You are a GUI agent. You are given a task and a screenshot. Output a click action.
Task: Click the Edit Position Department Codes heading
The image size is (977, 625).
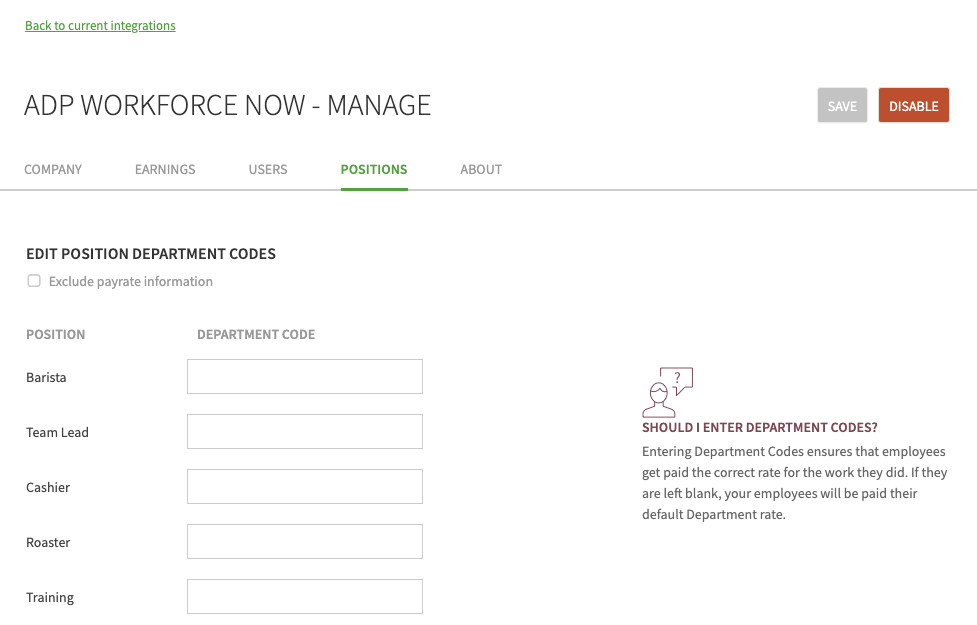151,254
